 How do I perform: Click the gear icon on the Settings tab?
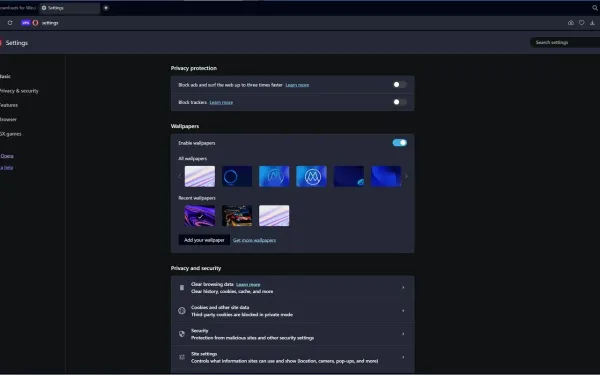[44, 8]
